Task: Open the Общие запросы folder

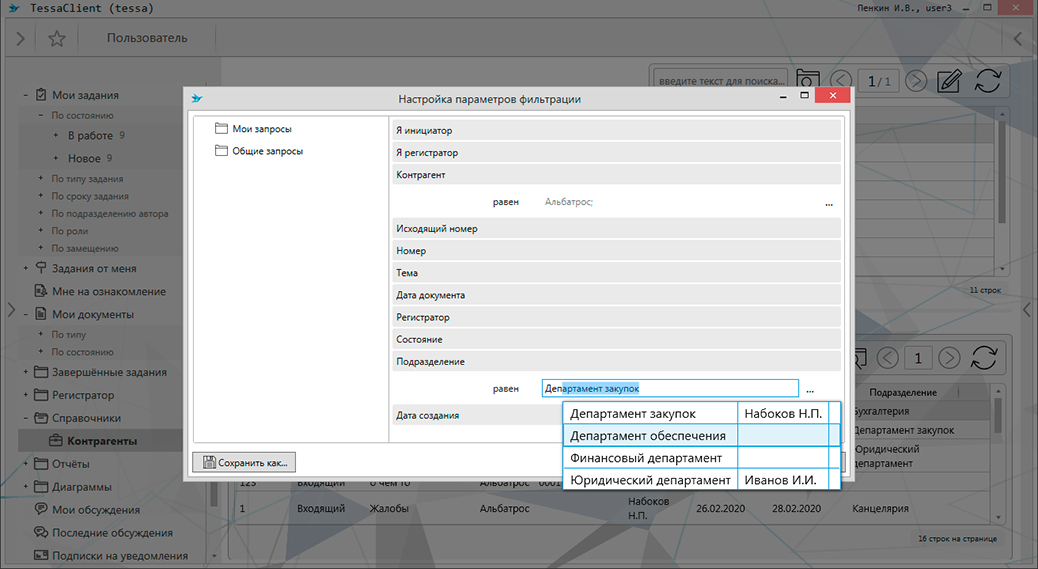Action: pyautogui.click(x=267, y=151)
